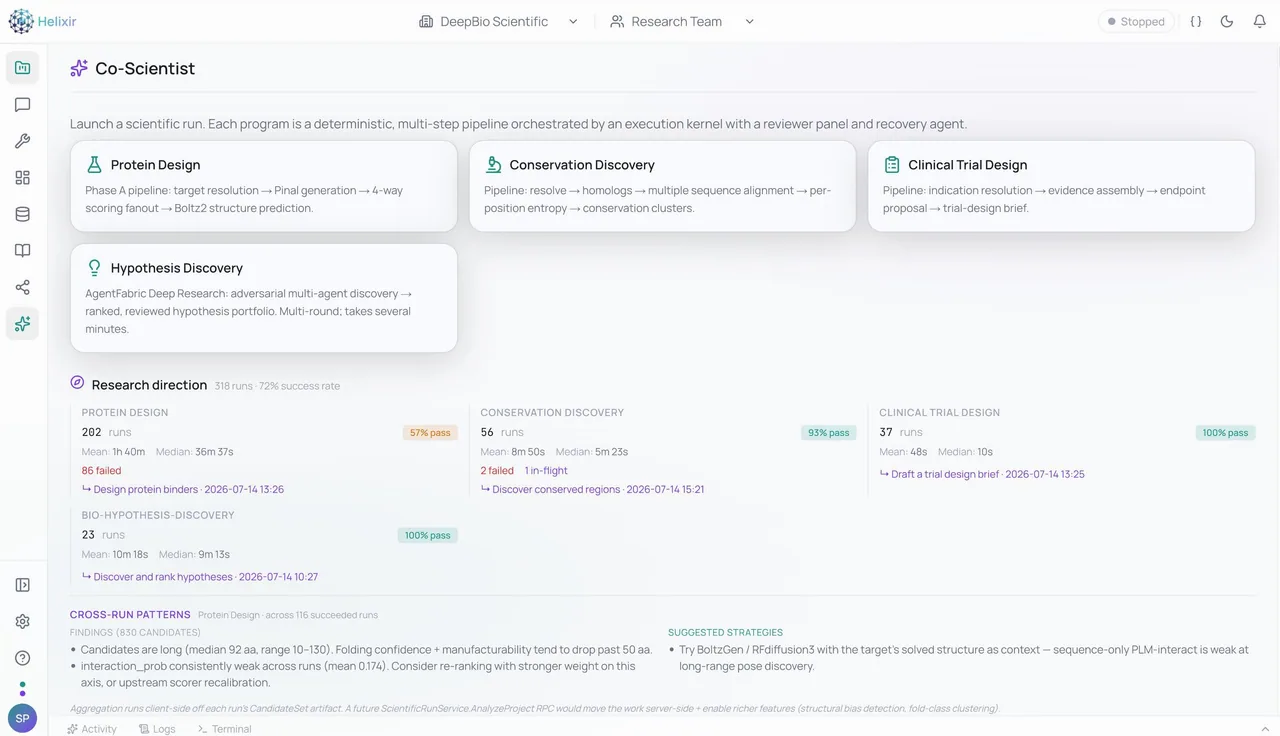Open the wrench tools sidebar icon

click(22, 141)
